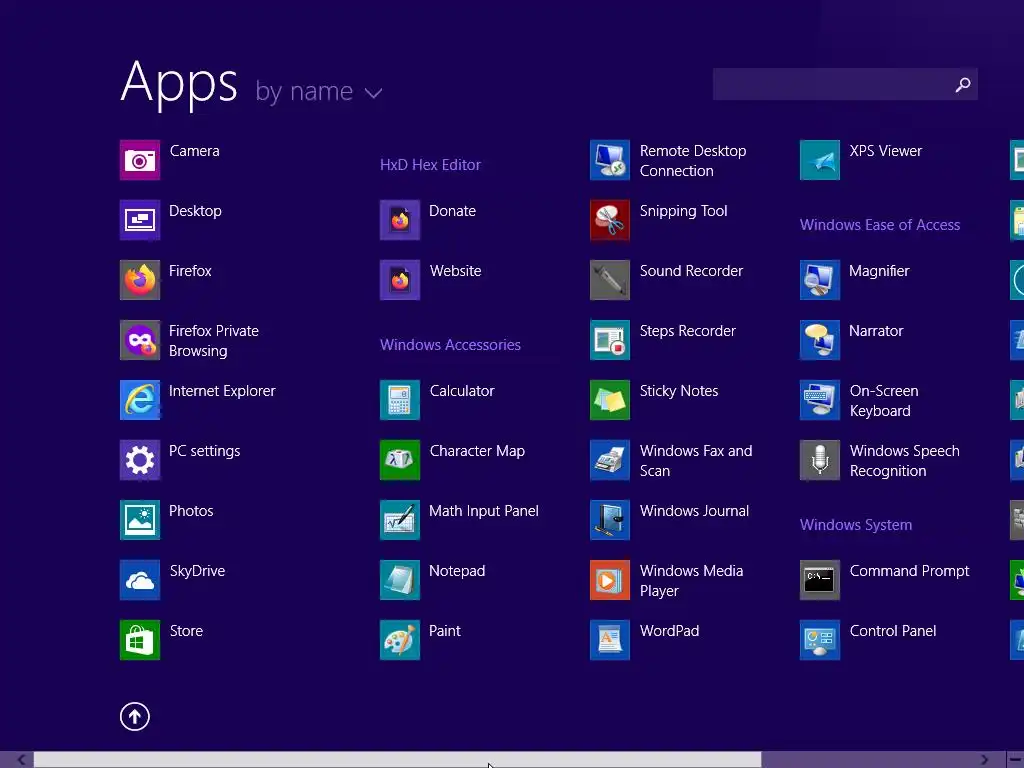Click the scrollbar right arrow

985,760
